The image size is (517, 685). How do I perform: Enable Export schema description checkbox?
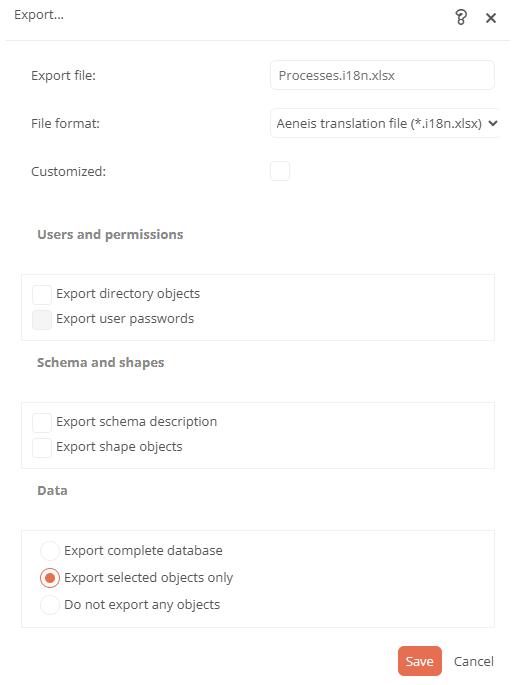coord(42,423)
